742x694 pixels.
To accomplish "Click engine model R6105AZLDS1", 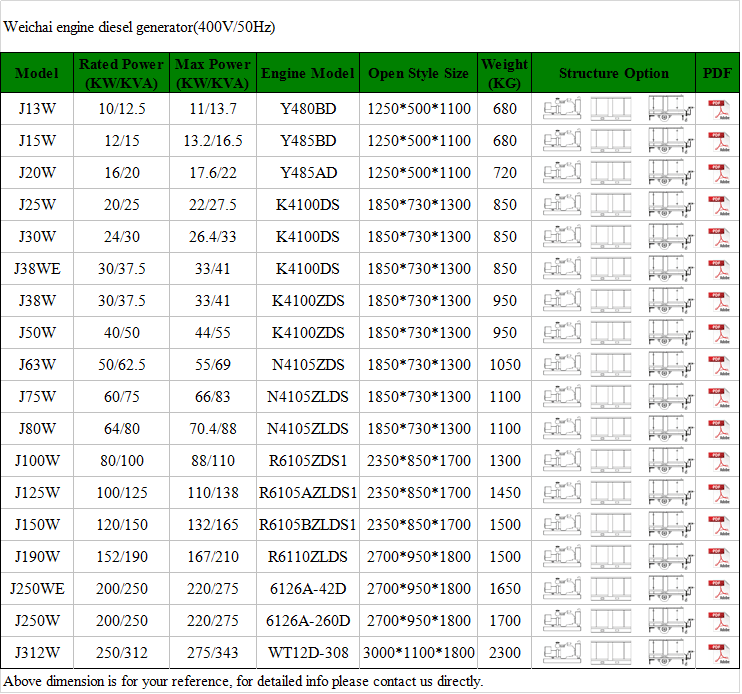I will point(308,492).
